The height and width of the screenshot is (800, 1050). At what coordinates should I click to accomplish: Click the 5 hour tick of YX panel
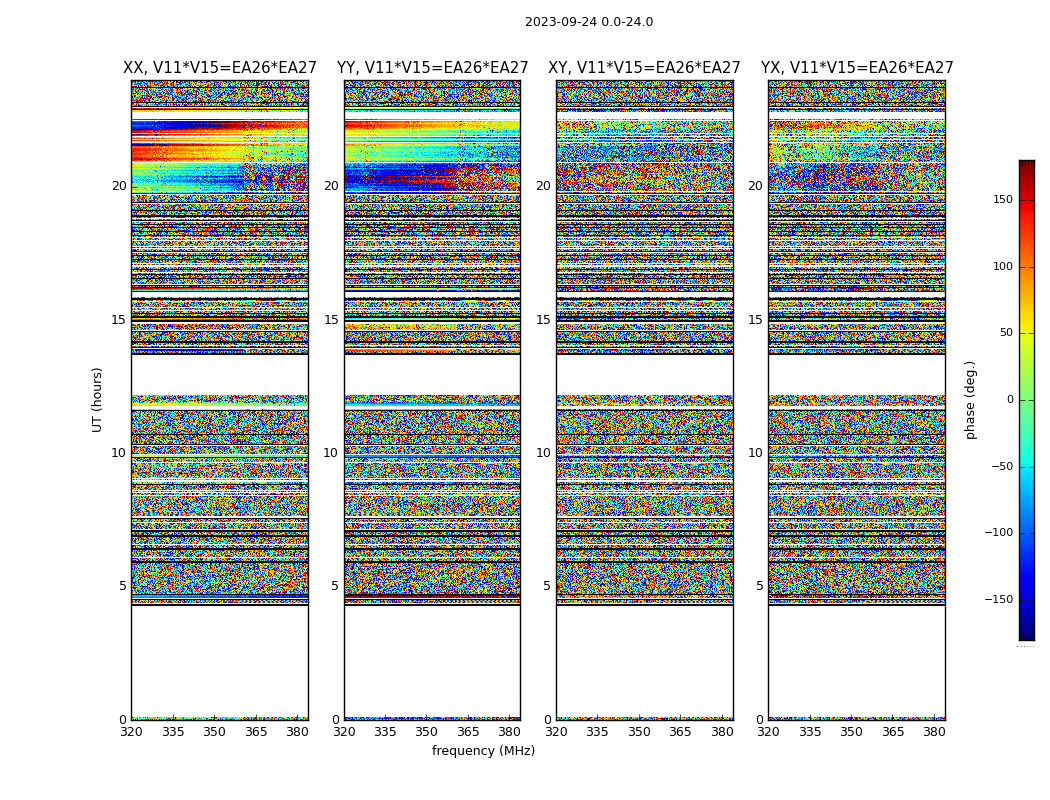click(x=759, y=586)
